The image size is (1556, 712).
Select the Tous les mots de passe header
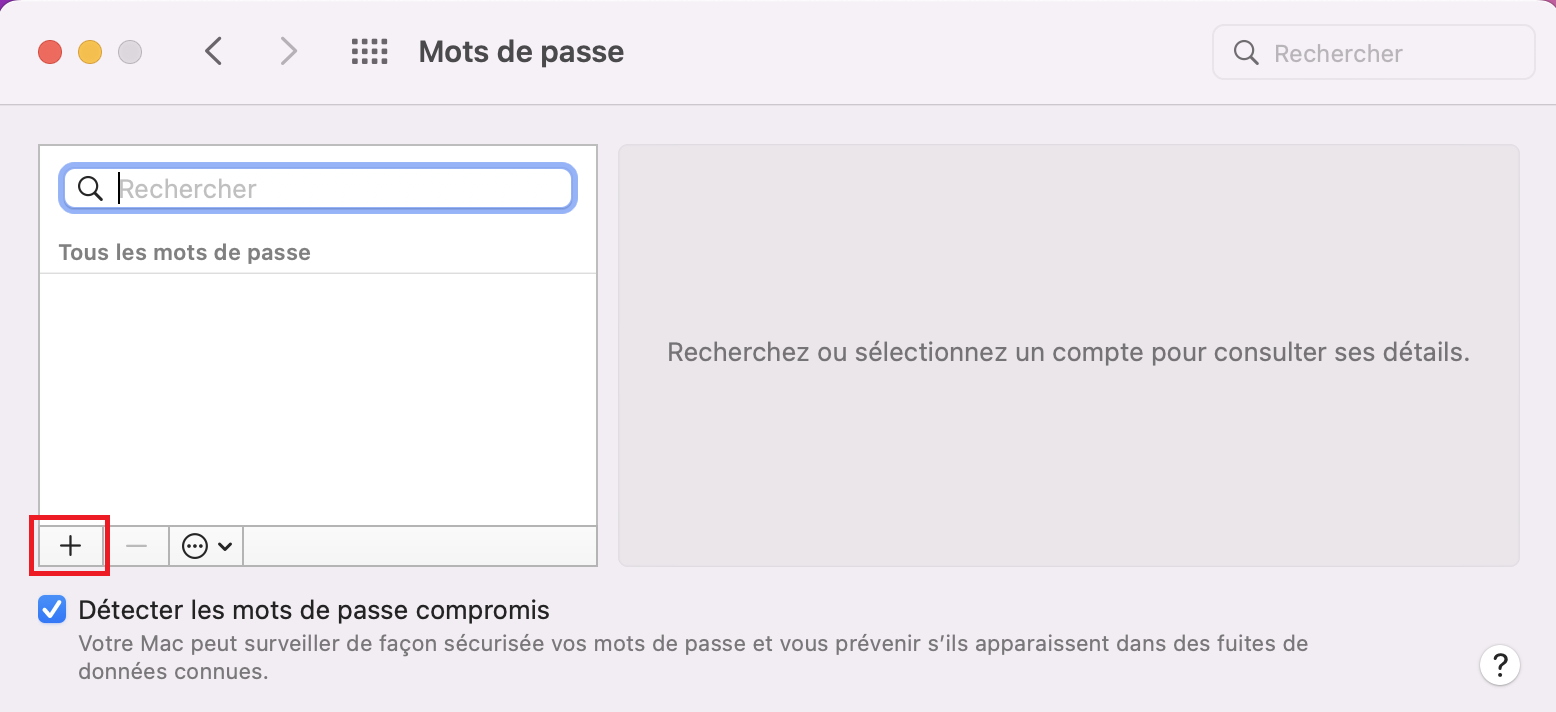184,253
